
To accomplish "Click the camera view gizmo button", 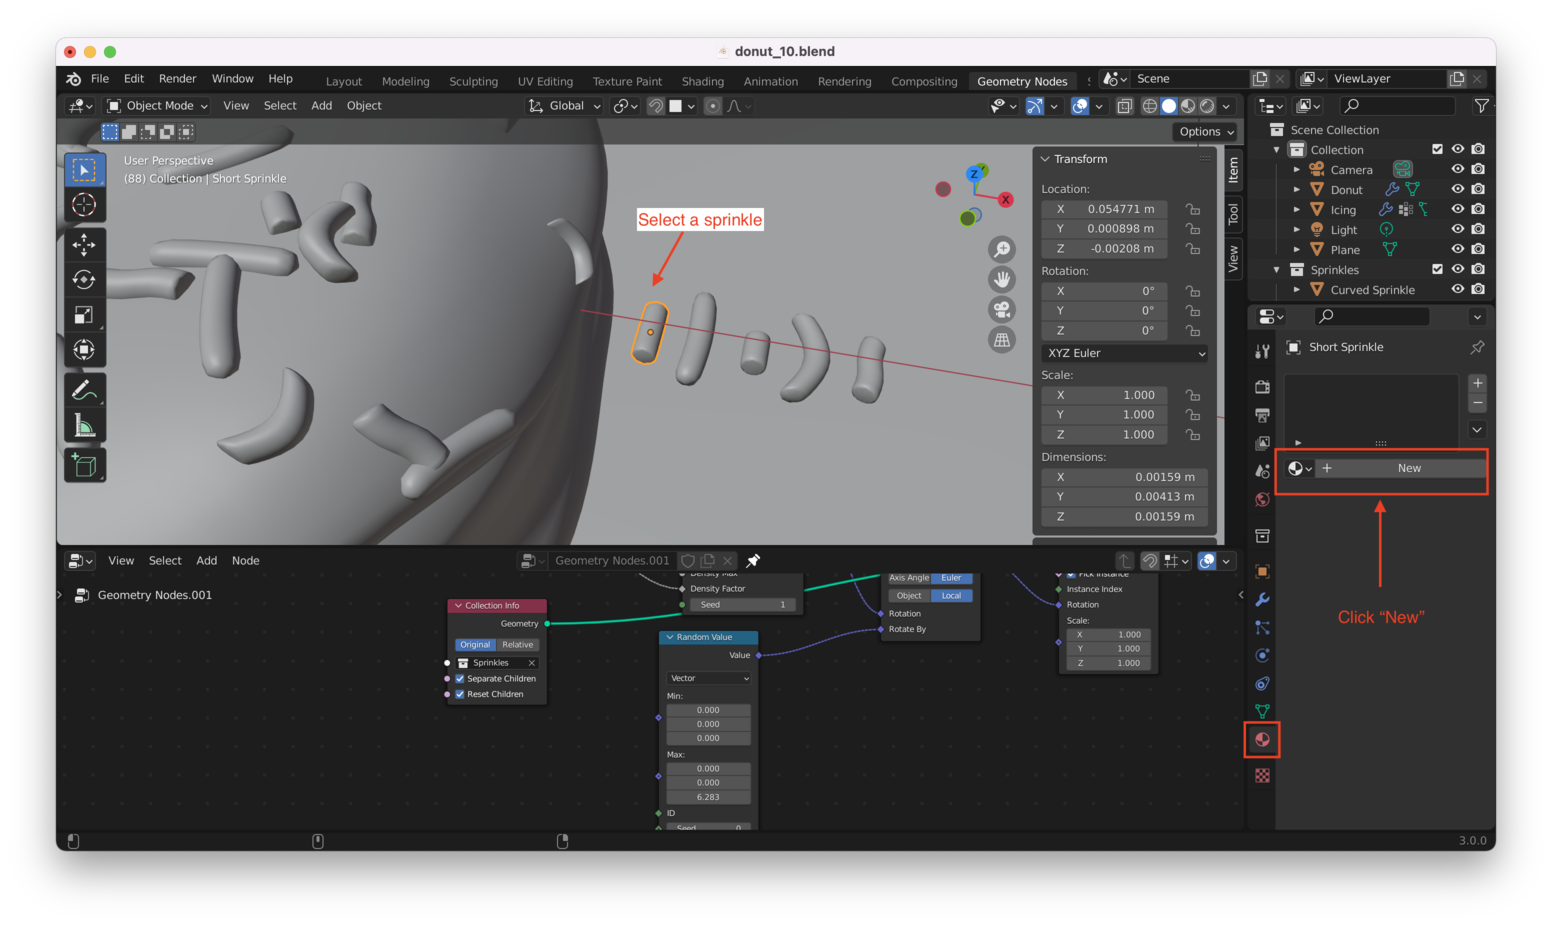I will click(x=1001, y=310).
